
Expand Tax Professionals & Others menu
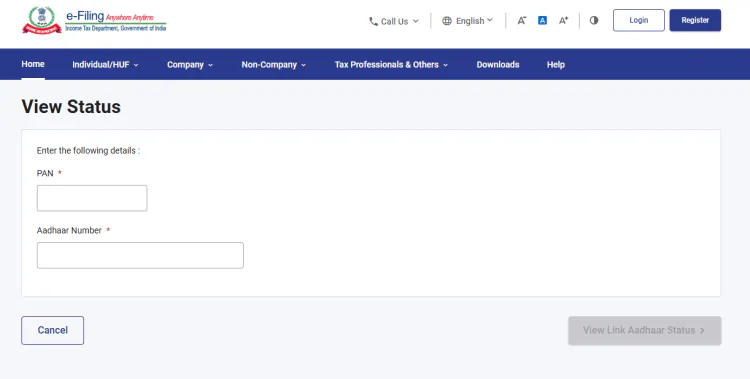[x=391, y=65]
